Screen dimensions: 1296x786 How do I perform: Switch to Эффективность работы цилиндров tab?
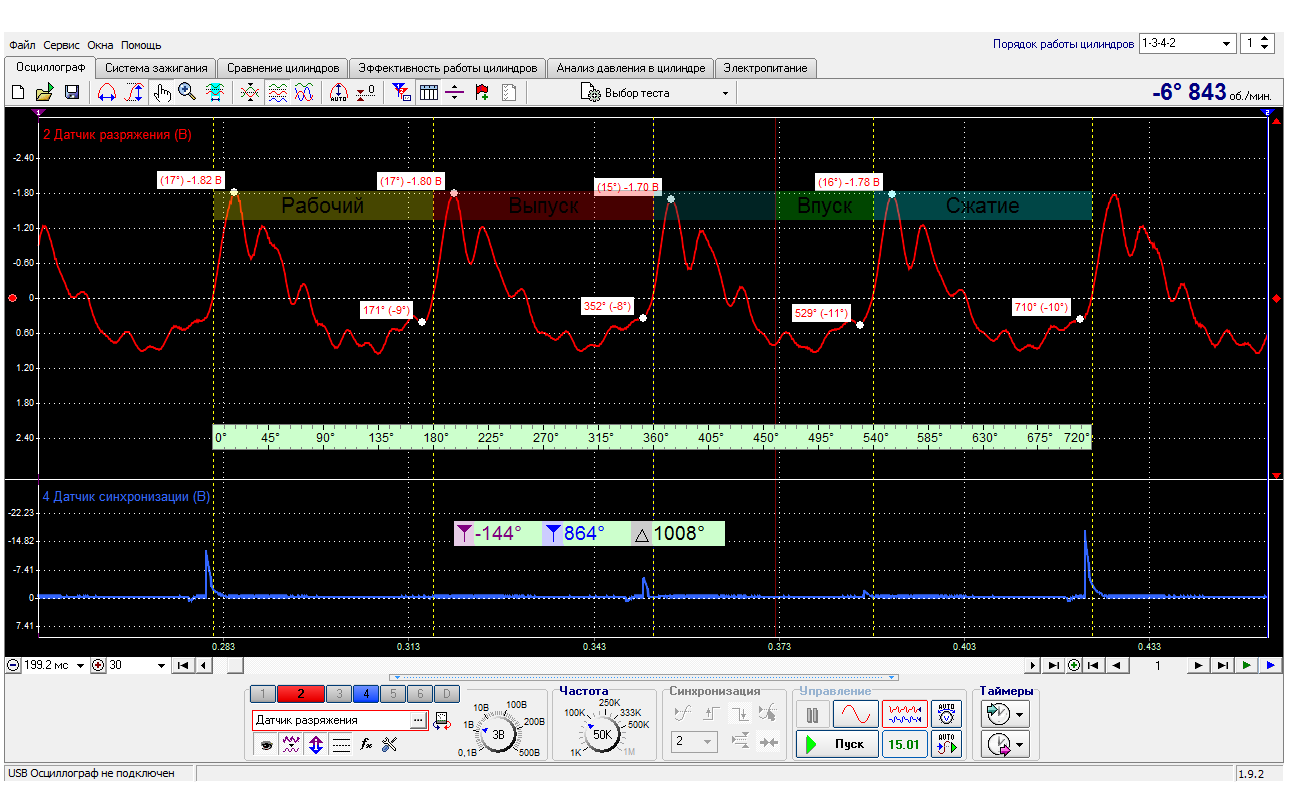(x=448, y=68)
